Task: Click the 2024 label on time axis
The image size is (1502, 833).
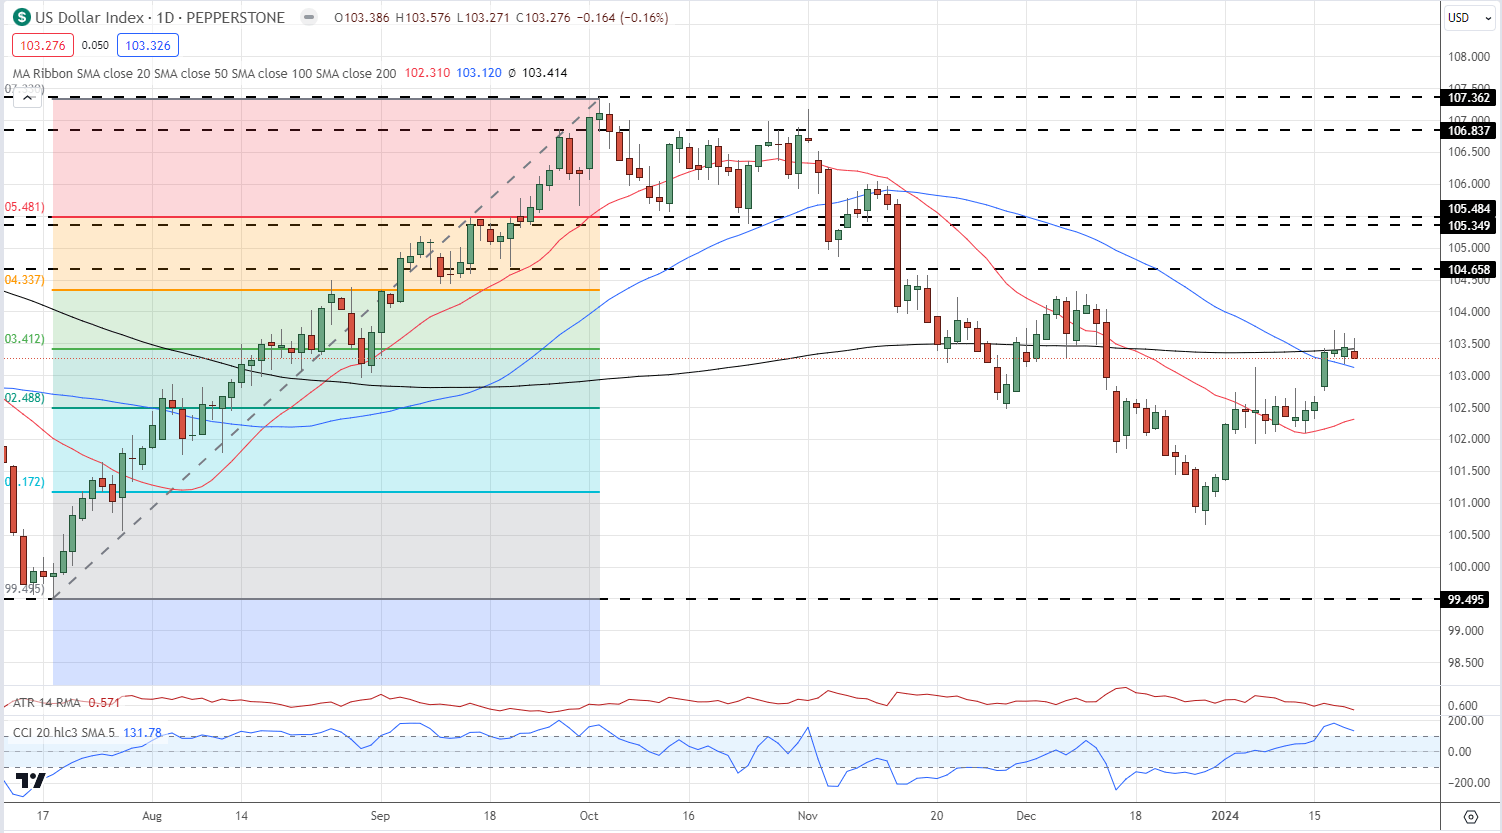Action: tap(1225, 816)
